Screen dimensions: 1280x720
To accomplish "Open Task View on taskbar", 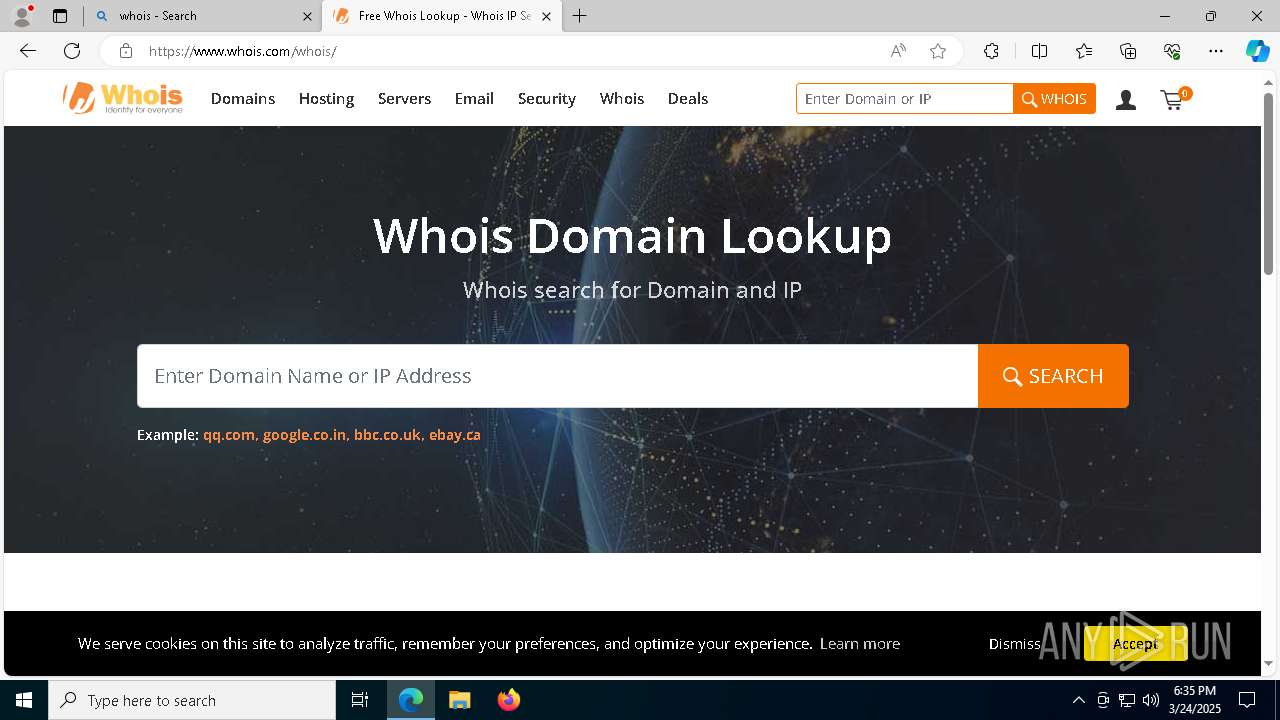I will [x=360, y=700].
